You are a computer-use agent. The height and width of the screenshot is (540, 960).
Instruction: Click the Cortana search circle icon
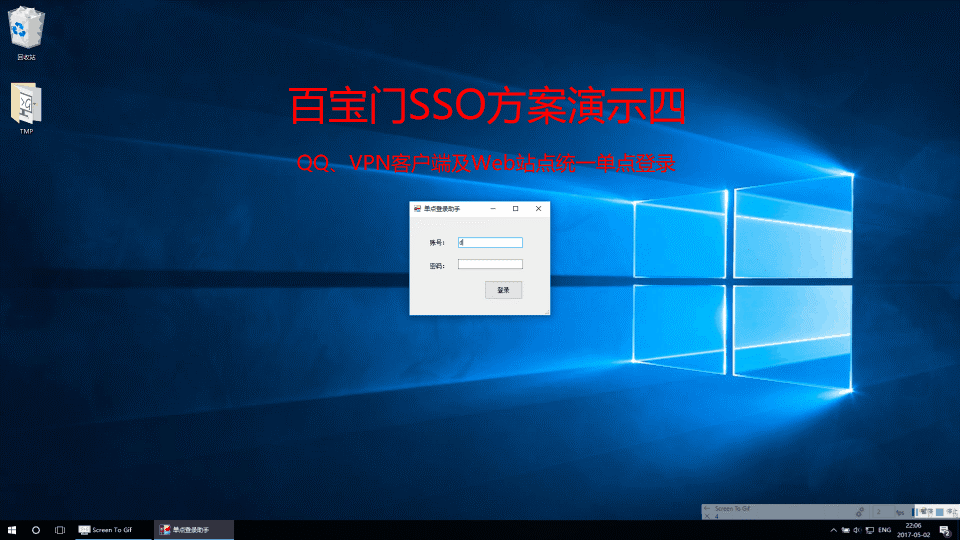36,530
